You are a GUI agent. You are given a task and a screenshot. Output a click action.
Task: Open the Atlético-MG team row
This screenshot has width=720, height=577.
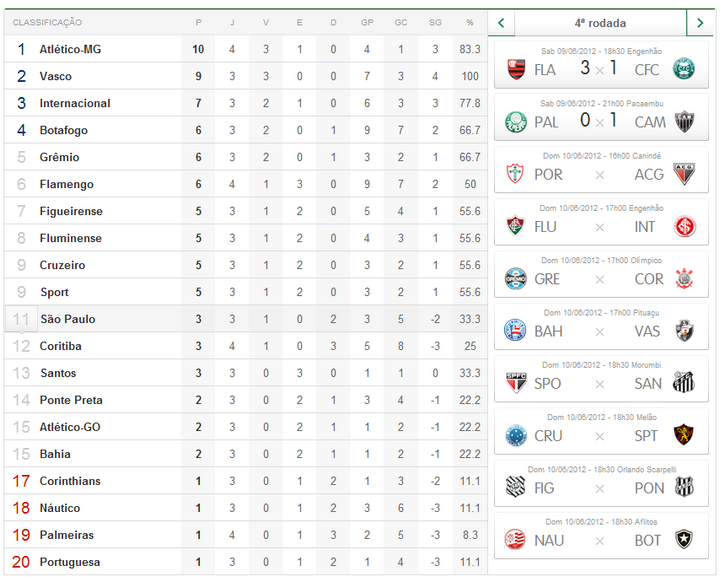click(70, 49)
